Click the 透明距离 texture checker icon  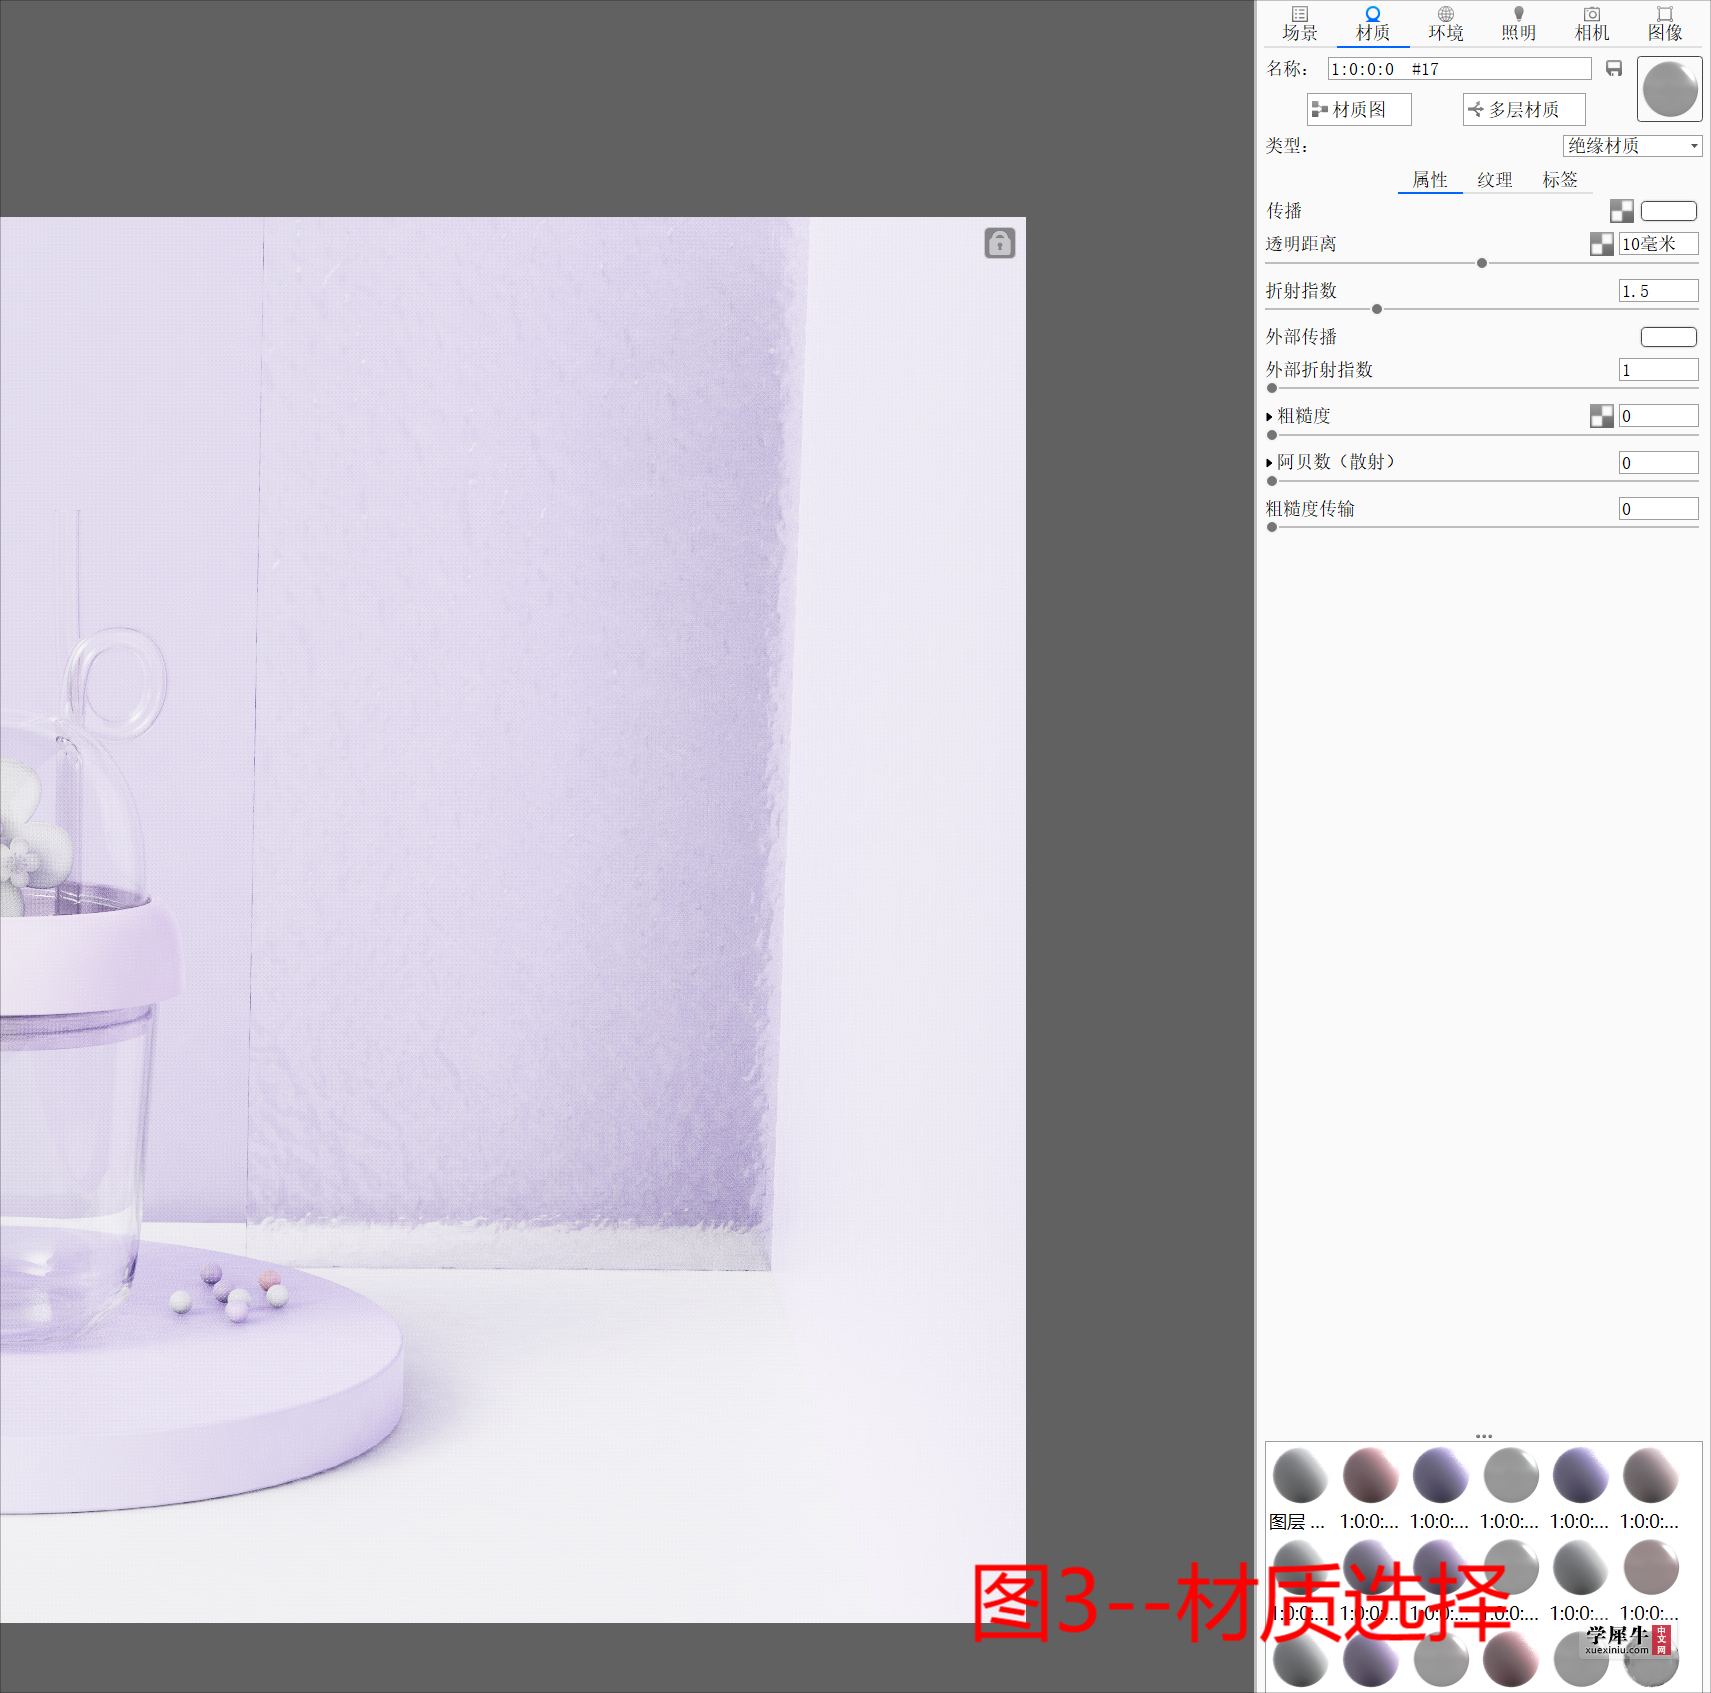click(x=1601, y=244)
